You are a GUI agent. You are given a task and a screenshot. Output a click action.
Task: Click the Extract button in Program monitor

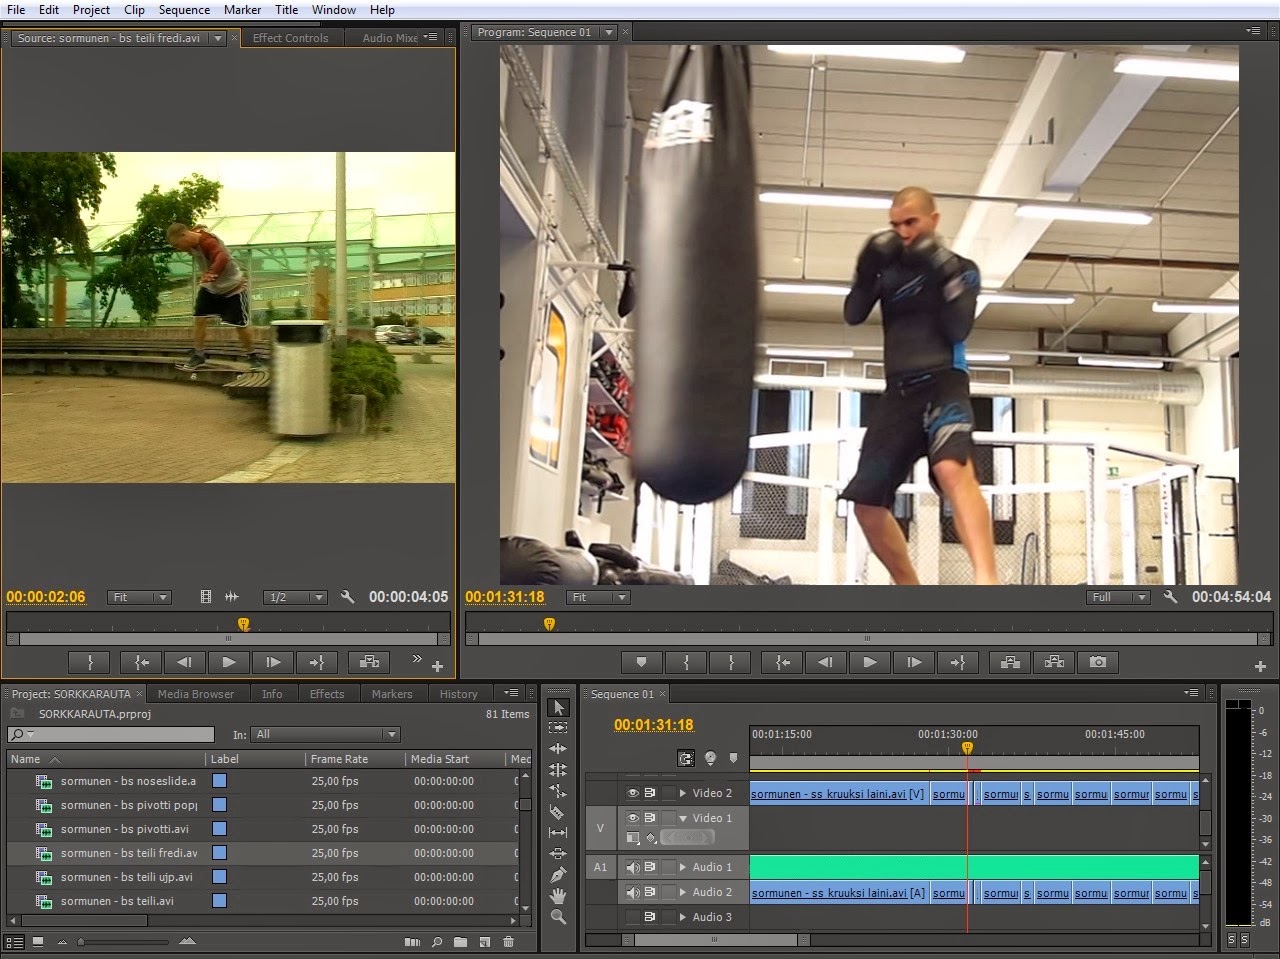coord(1054,662)
